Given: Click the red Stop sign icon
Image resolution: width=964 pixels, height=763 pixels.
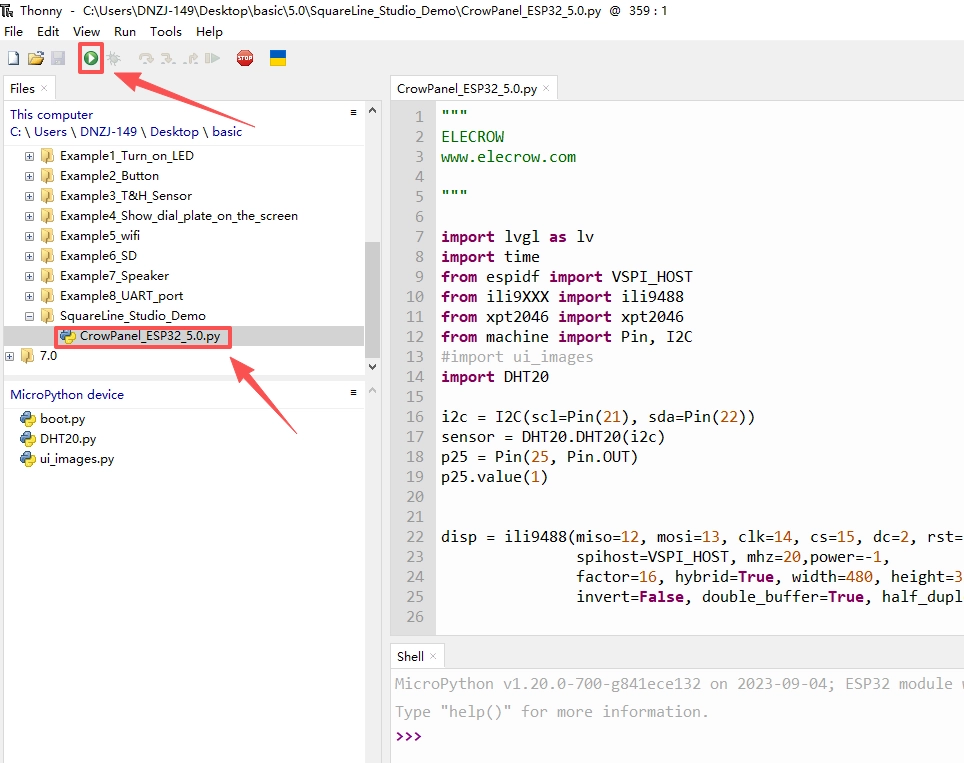Looking at the screenshot, I should point(245,58).
